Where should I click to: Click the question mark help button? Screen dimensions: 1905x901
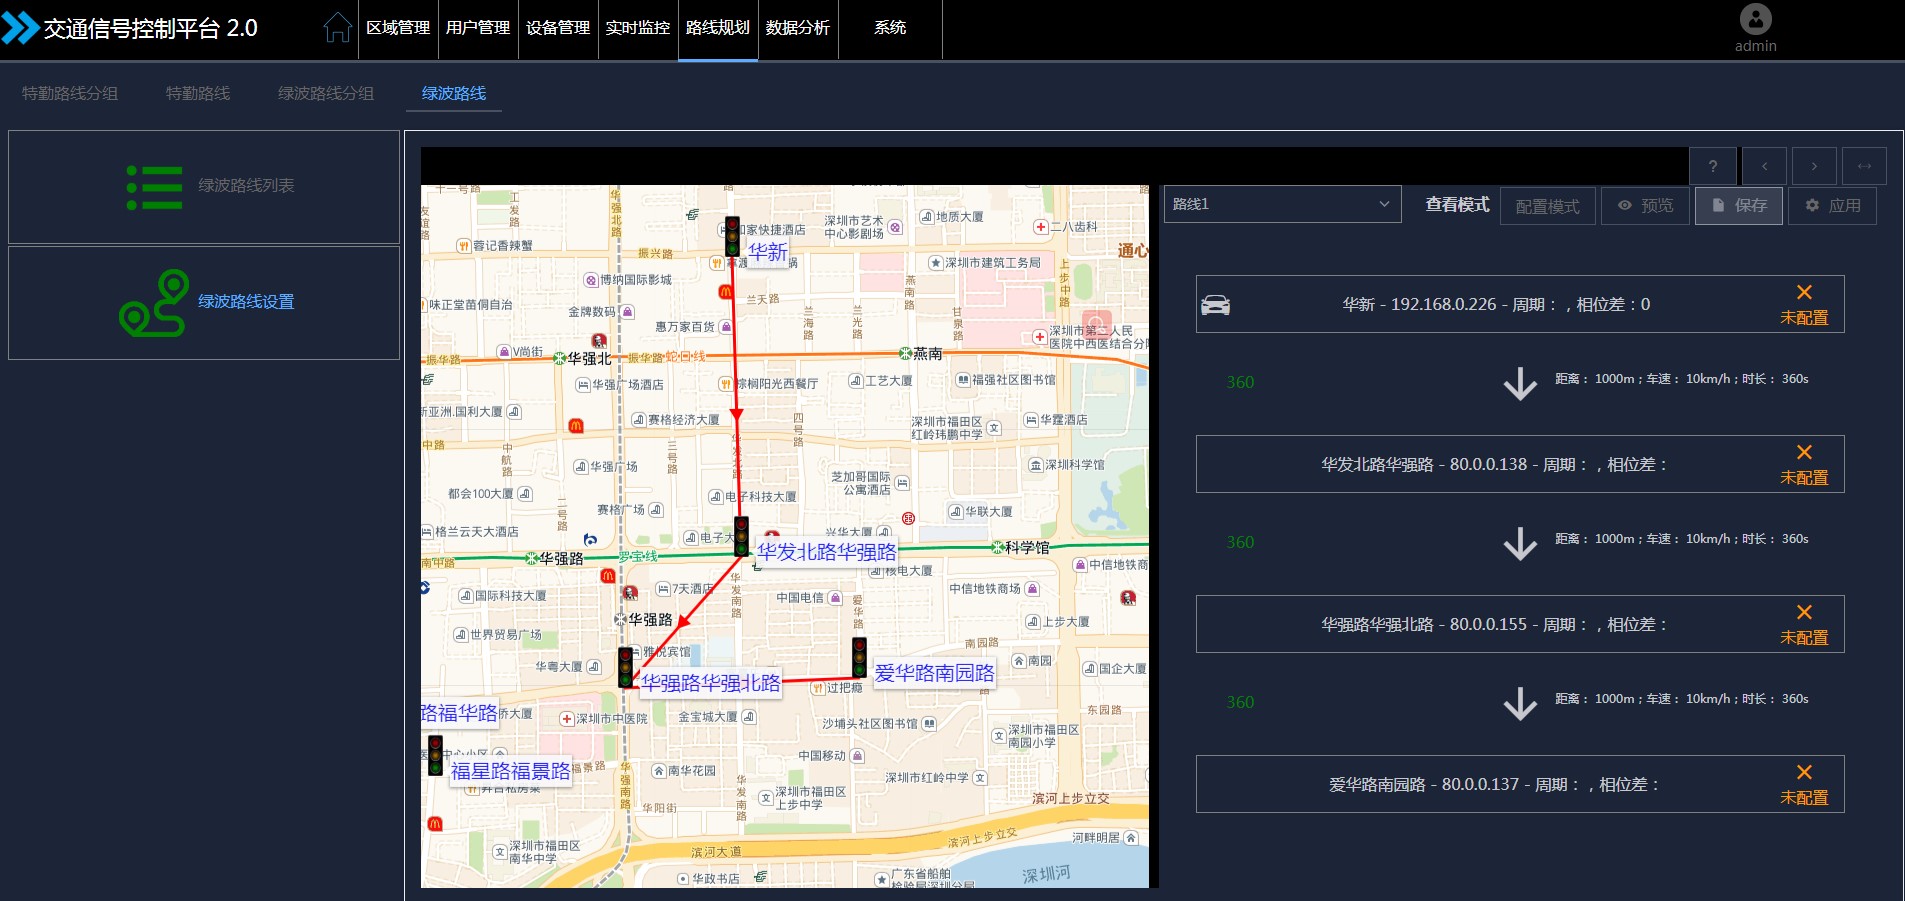click(x=1713, y=166)
